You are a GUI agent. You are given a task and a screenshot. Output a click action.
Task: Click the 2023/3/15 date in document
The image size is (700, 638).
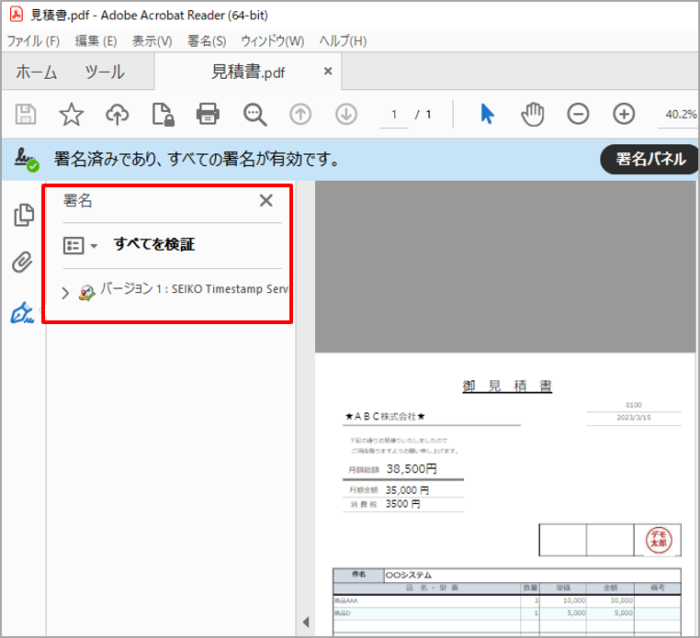coord(633,417)
